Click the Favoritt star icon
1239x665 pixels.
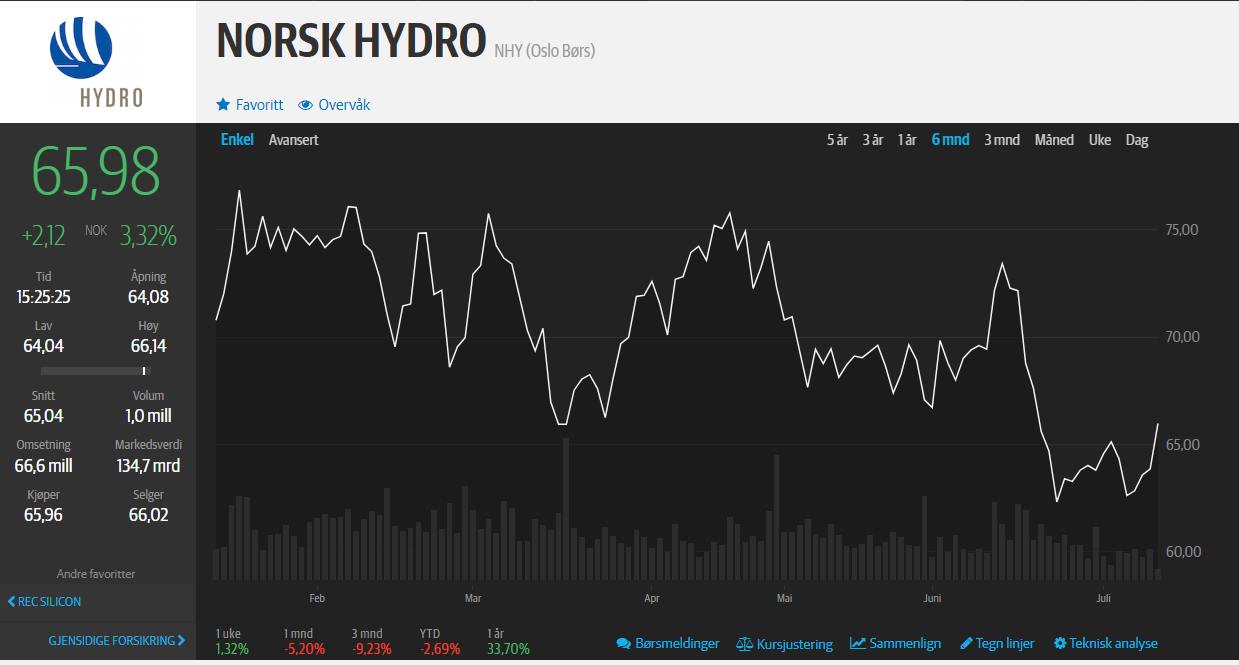pos(223,104)
